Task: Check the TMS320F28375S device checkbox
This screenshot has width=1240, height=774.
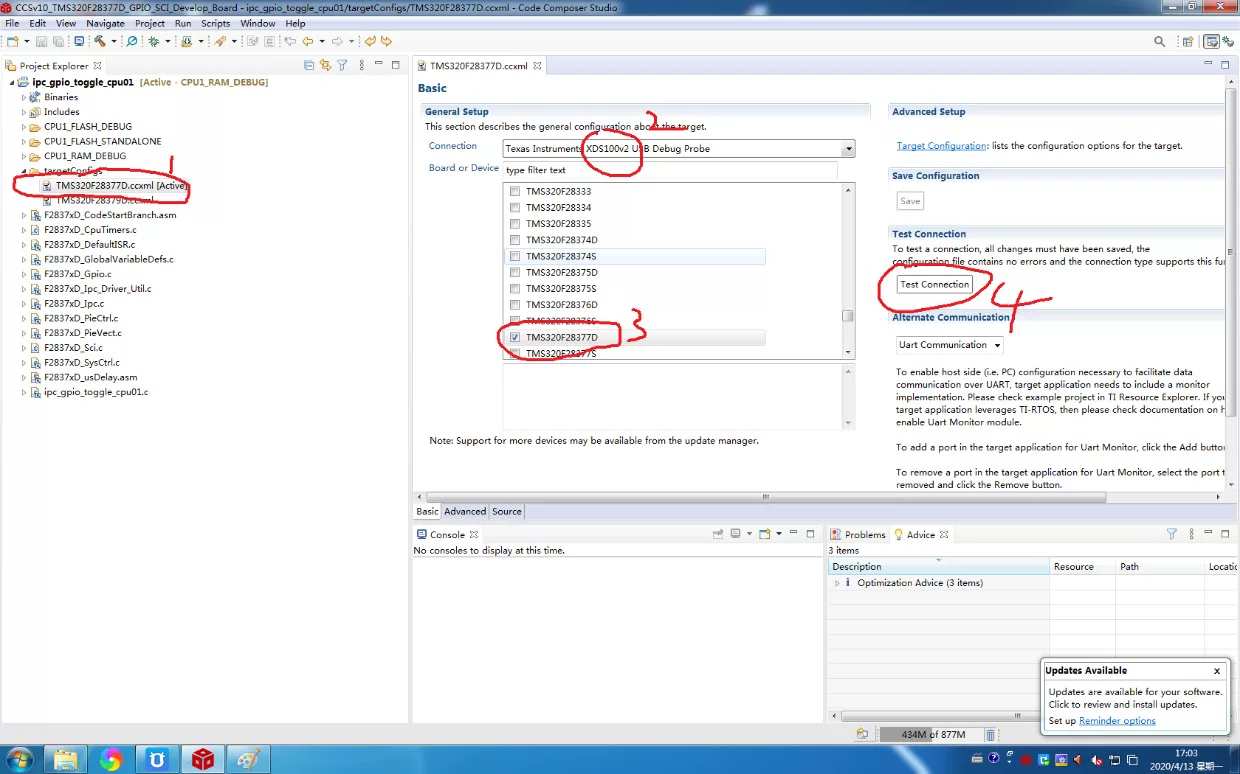Action: point(515,288)
